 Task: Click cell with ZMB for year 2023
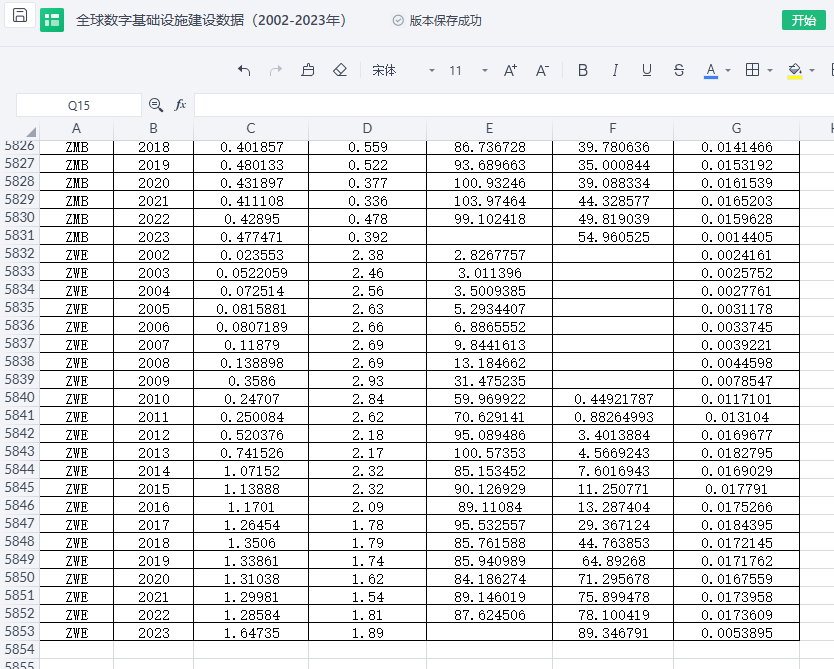pos(77,237)
